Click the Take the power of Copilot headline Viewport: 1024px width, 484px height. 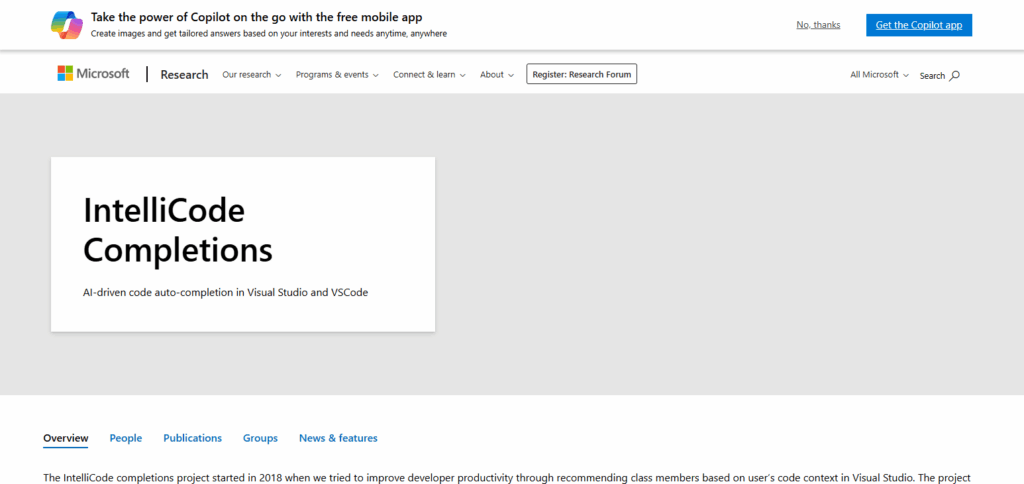click(x=257, y=17)
